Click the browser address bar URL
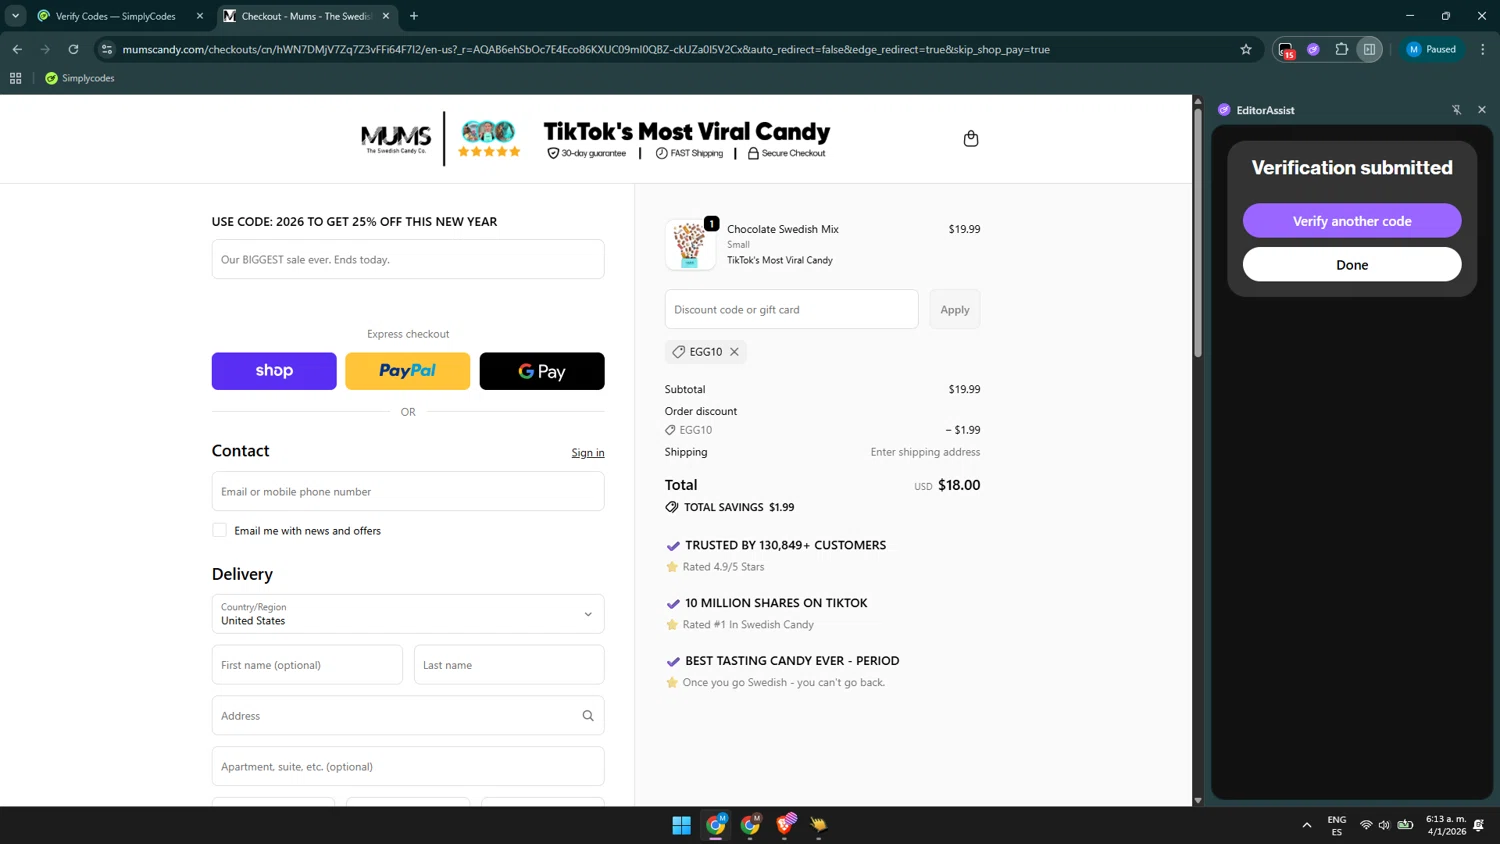1500x844 pixels. (586, 49)
